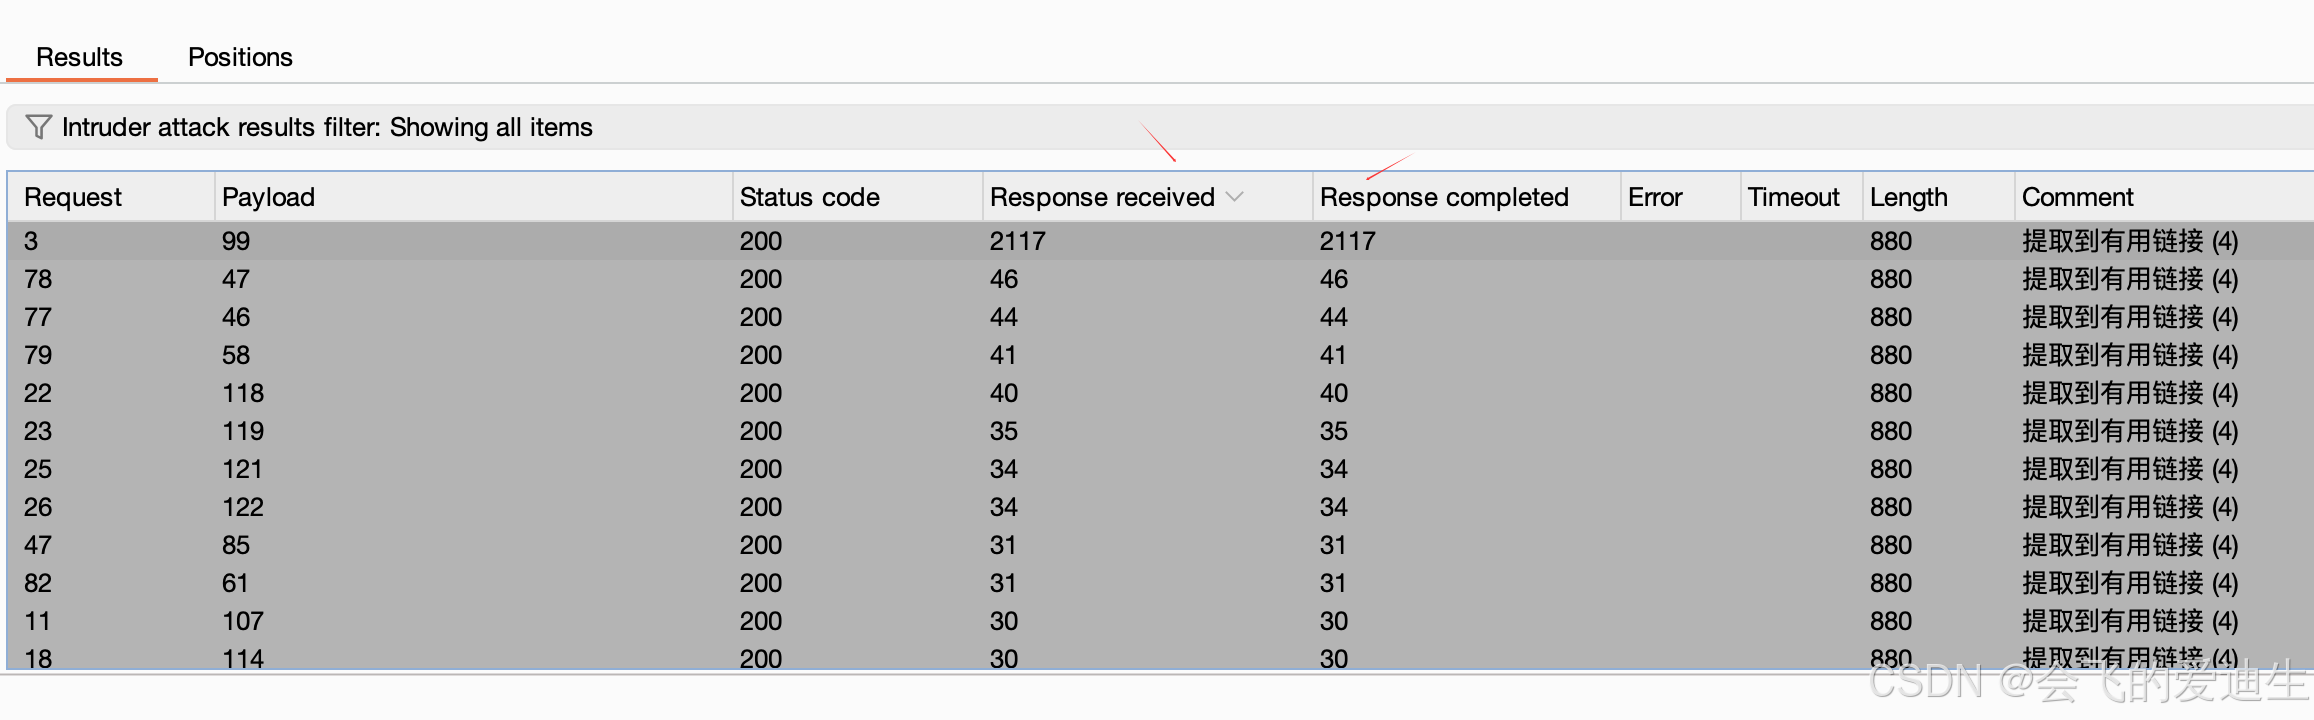Select request 3 with payload 99

point(1160,241)
